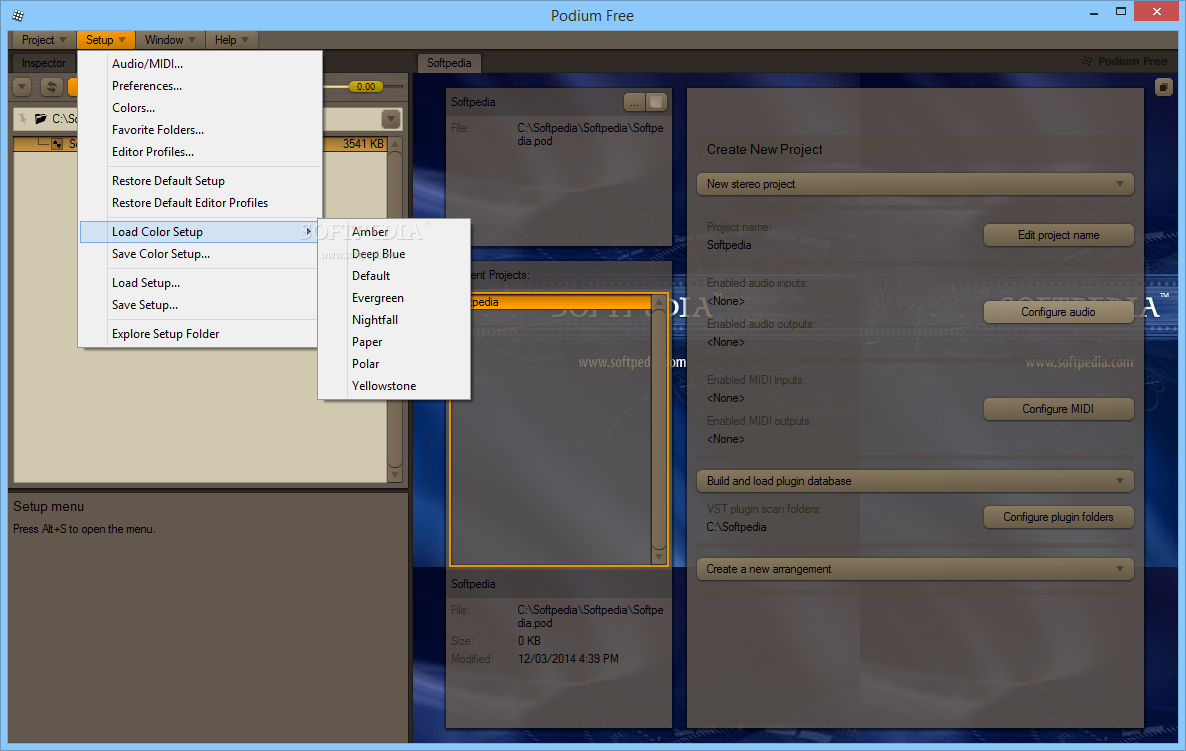Select the Softpedia project tab
Image resolution: width=1186 pixels, height=751 pixels.
(x=449, y=63)
